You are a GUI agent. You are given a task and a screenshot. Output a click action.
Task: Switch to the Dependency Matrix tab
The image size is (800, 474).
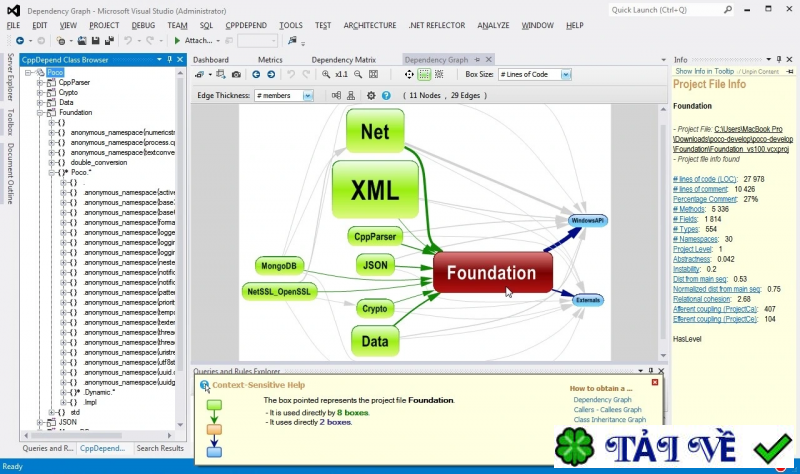click(x=343, y=60)
